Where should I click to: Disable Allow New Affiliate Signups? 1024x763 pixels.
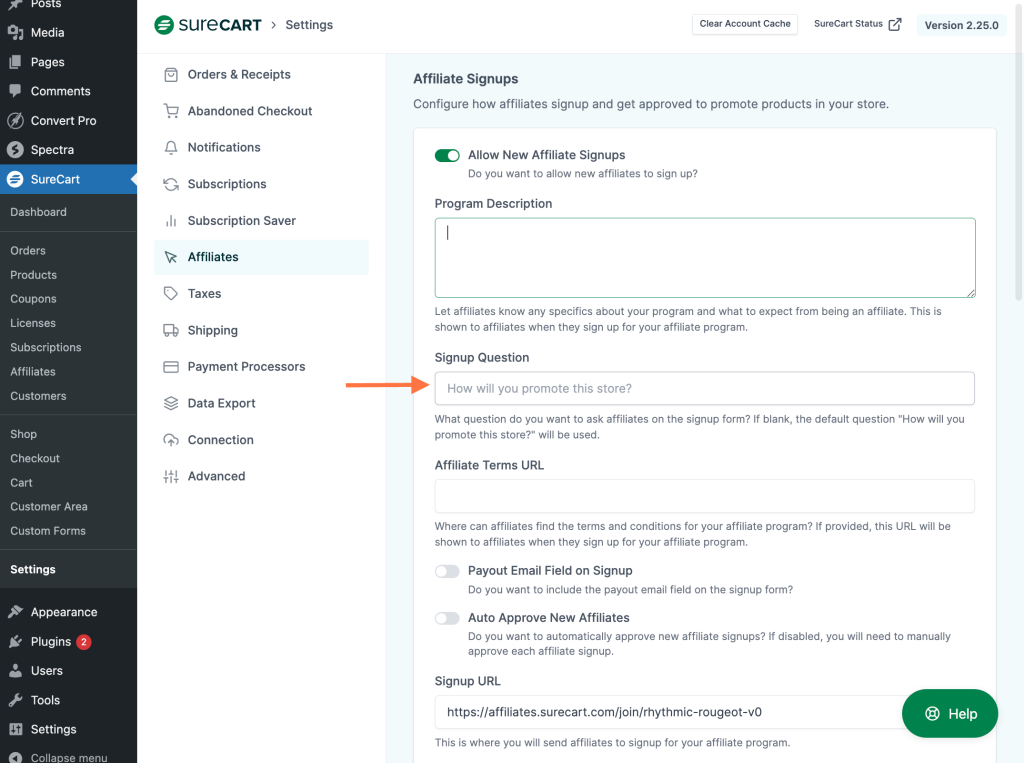click(x=447, y=155)
